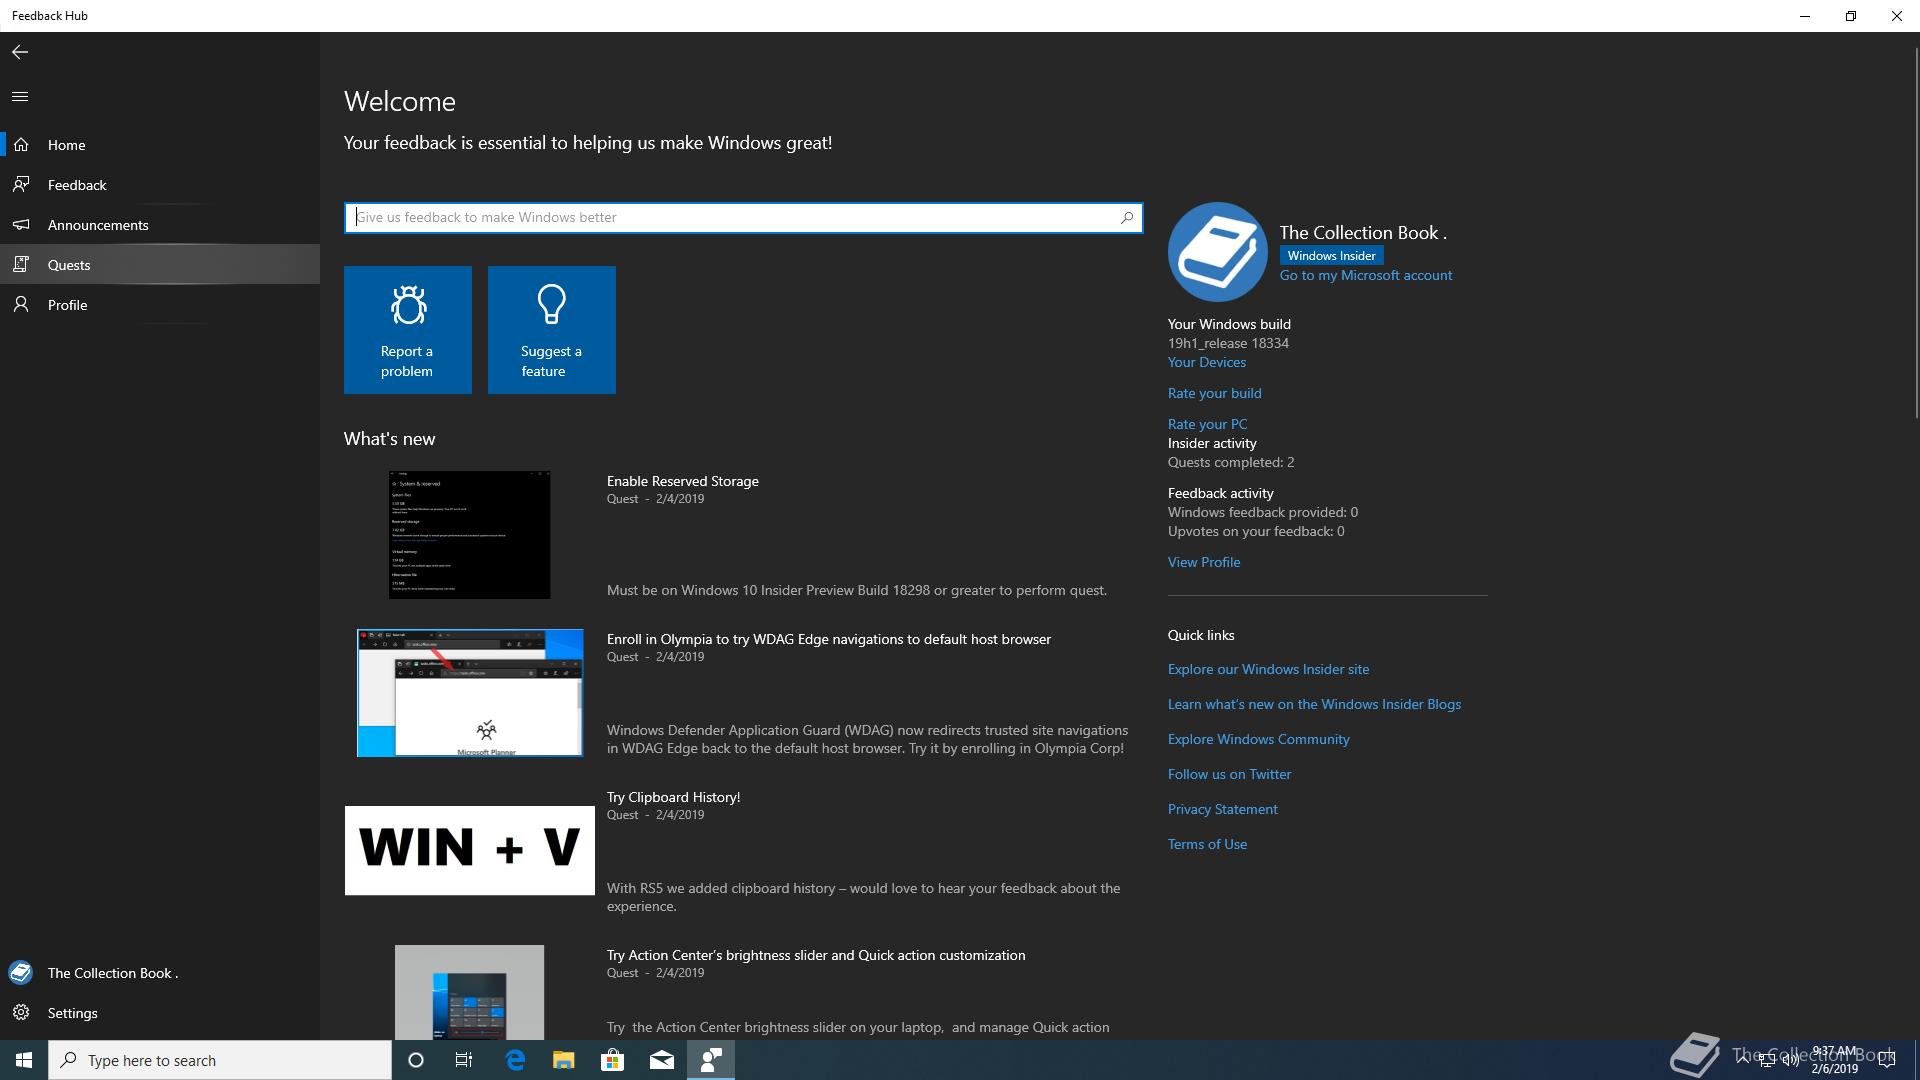Click the taskbar clock showing 2/6/2019
Image resolution: width=1920 pixels, height=1080 pixels.
(1834, 1060)
